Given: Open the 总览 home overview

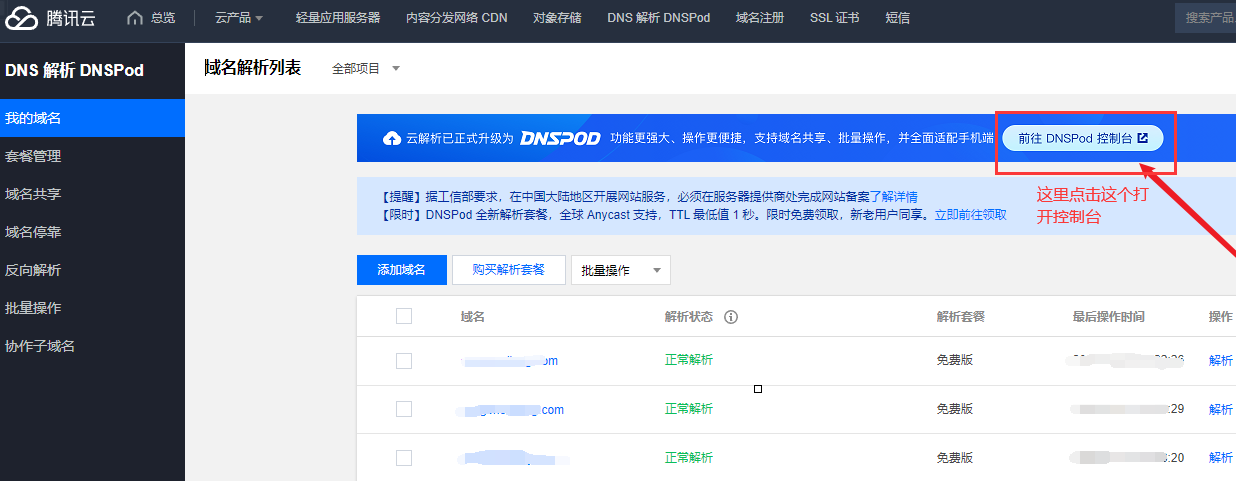Looking at the screenshot, I should 151,18.
